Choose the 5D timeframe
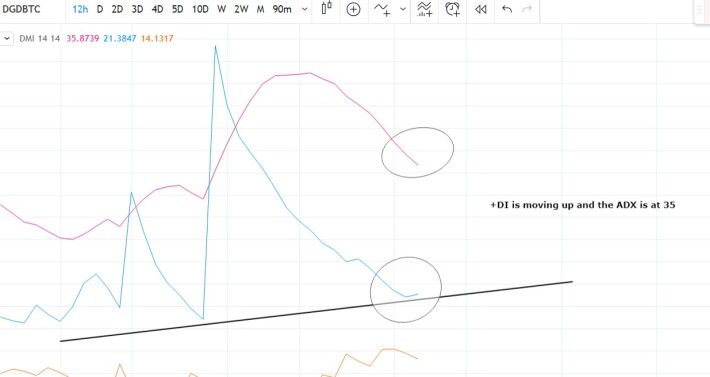The height and width of the screenshot is (377, 710). pos(178,9)
